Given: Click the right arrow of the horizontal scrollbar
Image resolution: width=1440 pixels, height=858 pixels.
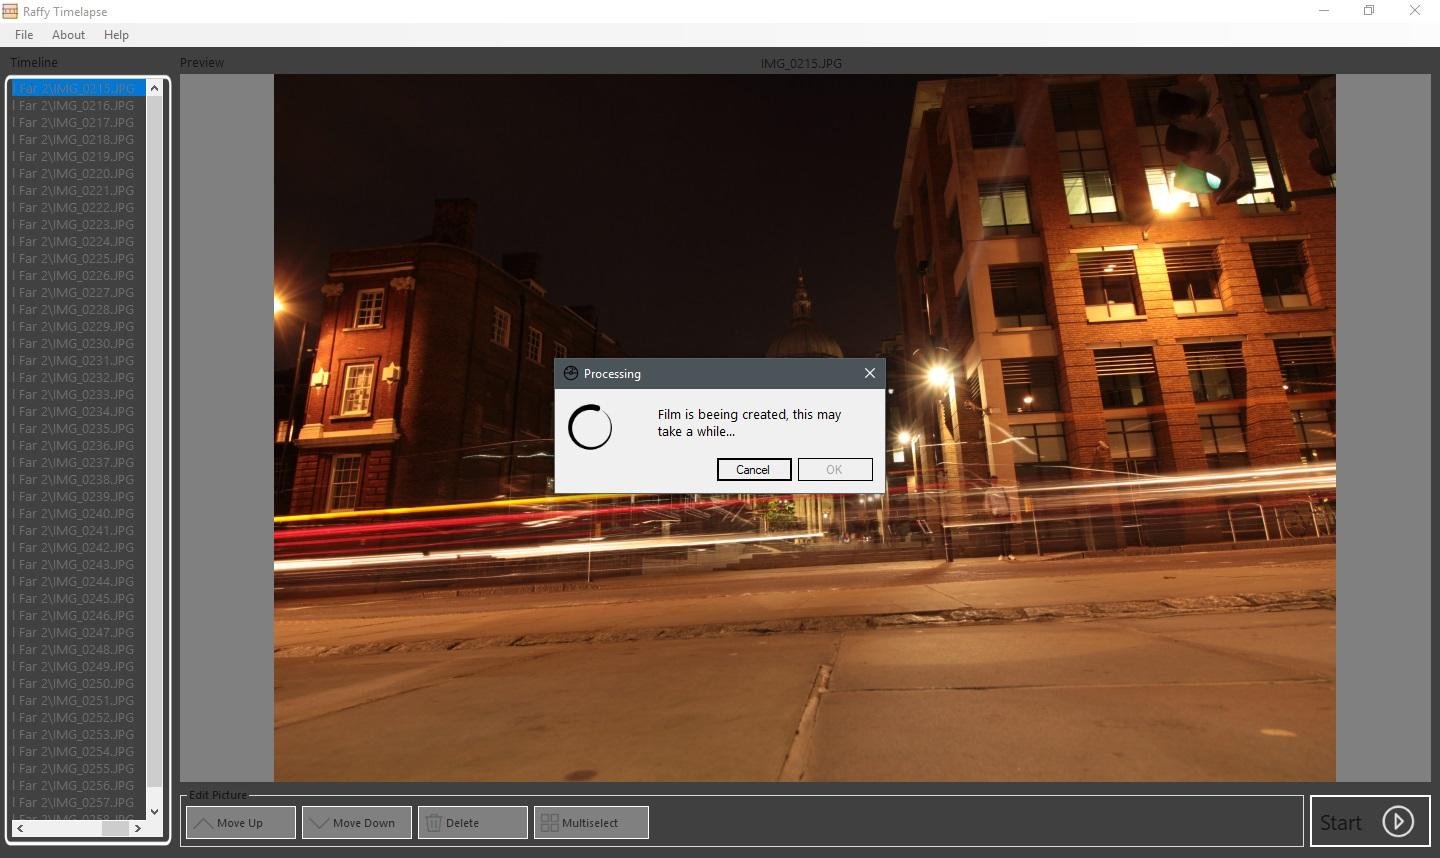Looking at the screenshot, I should coord(138,828).
